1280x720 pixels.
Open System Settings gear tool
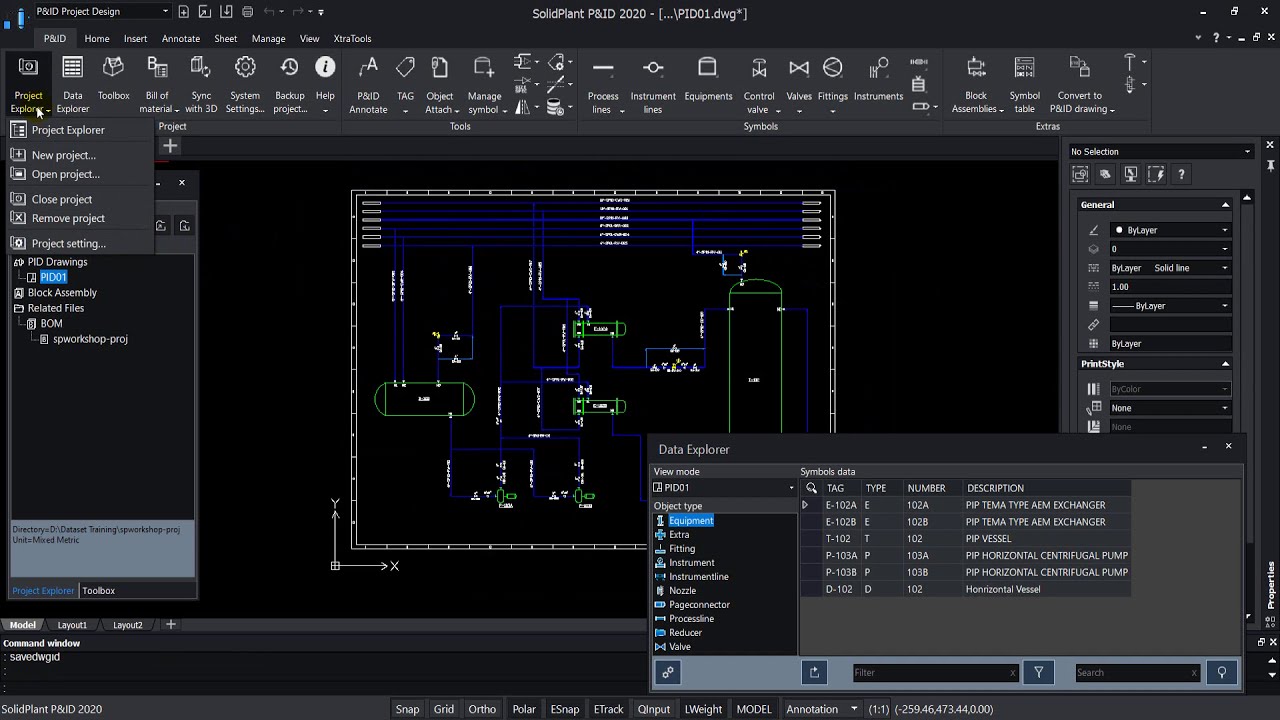tap(245, 83)
